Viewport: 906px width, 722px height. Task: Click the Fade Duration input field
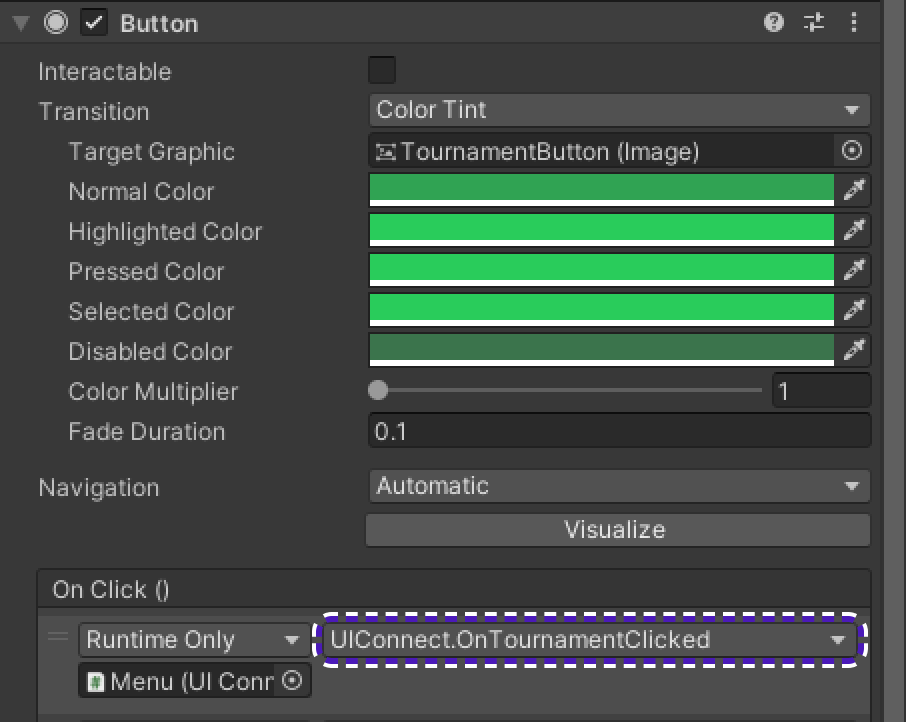(x=619, y=431)
